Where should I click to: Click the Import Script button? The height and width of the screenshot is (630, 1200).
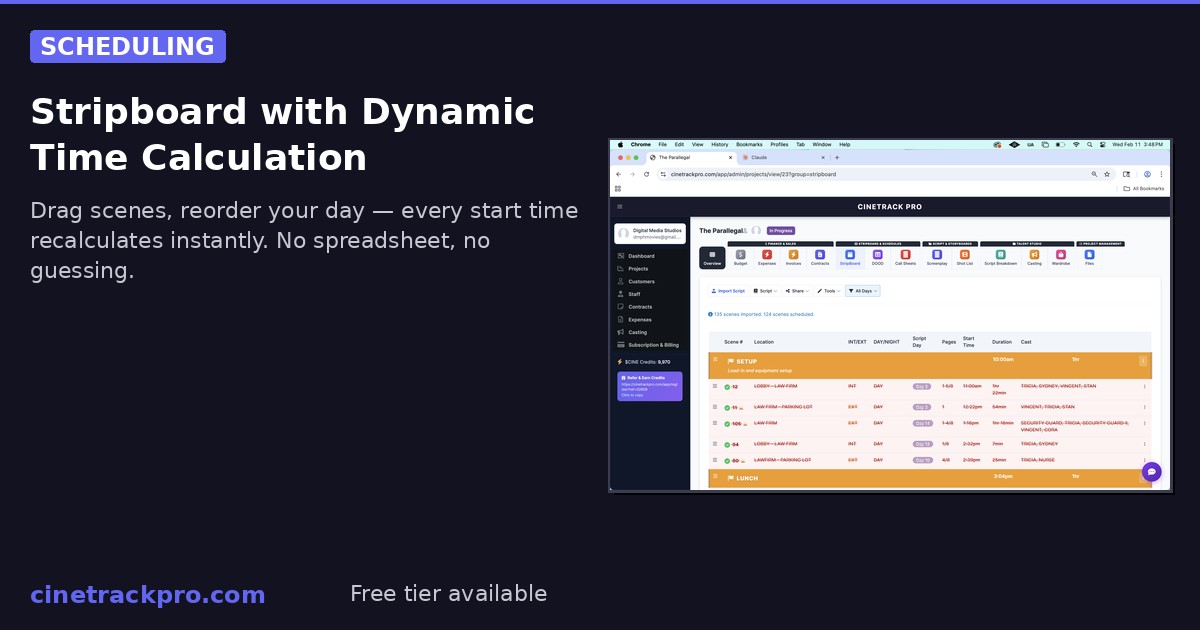pyautogui.click(x=728, y=291)
